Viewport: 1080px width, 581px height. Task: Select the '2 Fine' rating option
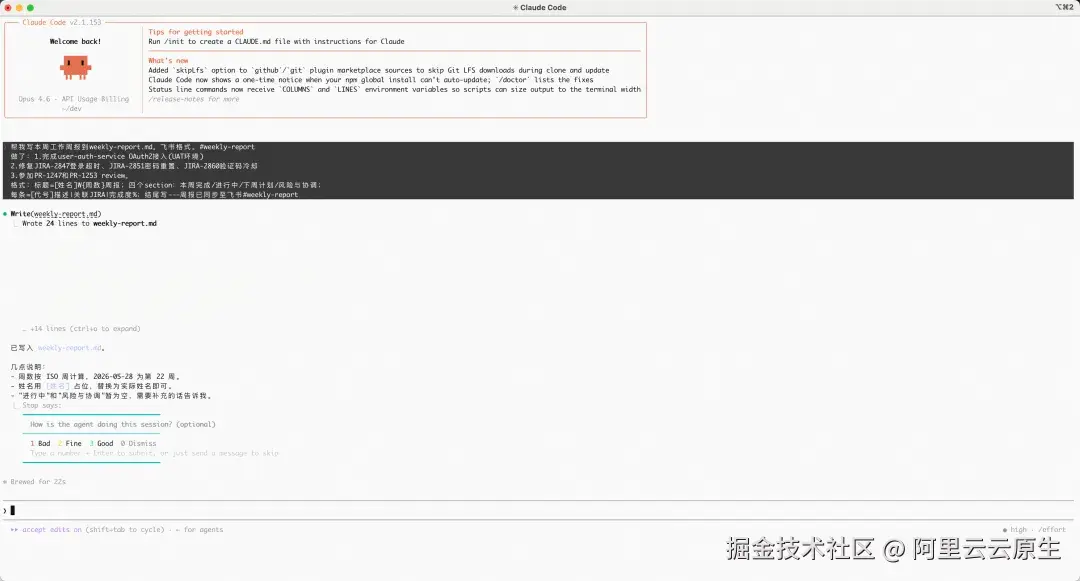(70, 443)
